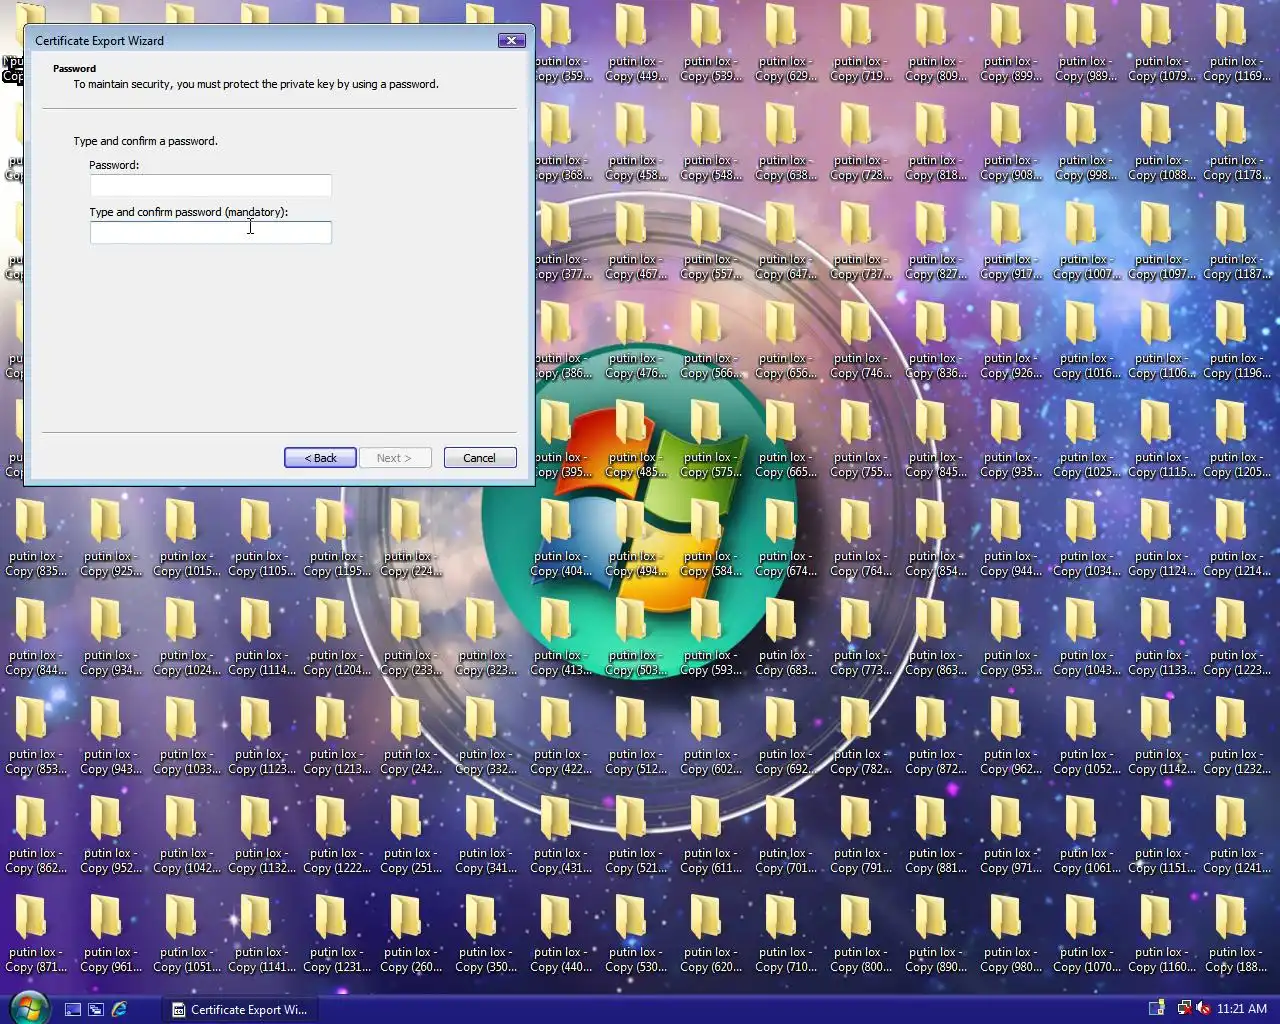Select folder putin lox - Copy (1178...

pyautogui.click(x=1236, y=143)
